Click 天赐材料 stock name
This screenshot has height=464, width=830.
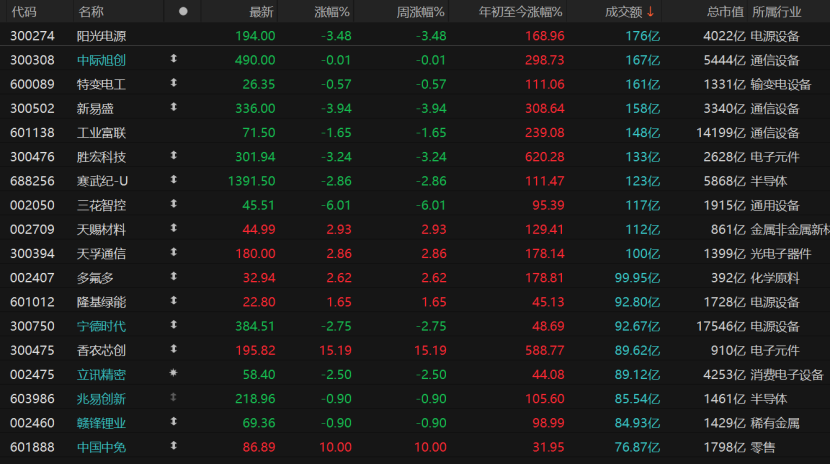(101, 230)
